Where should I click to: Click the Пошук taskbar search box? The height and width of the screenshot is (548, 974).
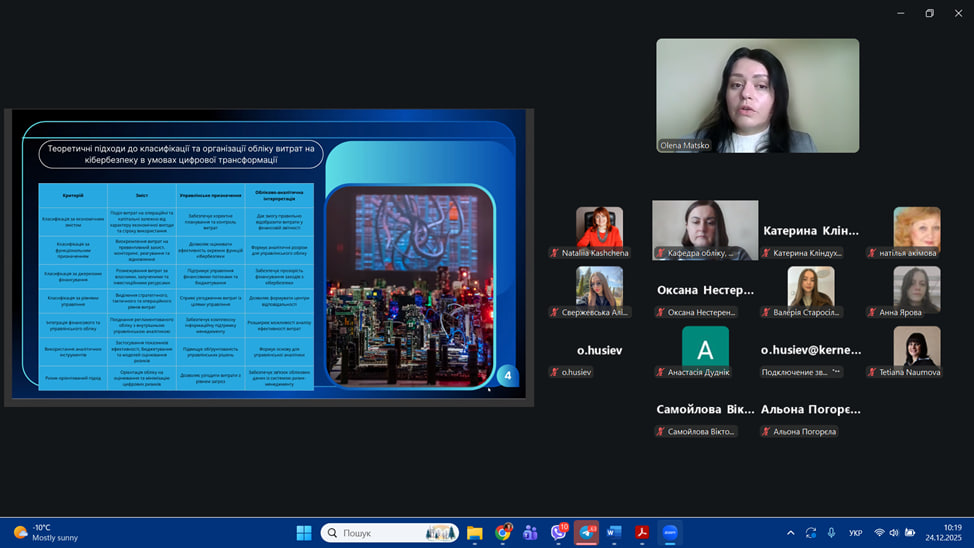point(390,533)
